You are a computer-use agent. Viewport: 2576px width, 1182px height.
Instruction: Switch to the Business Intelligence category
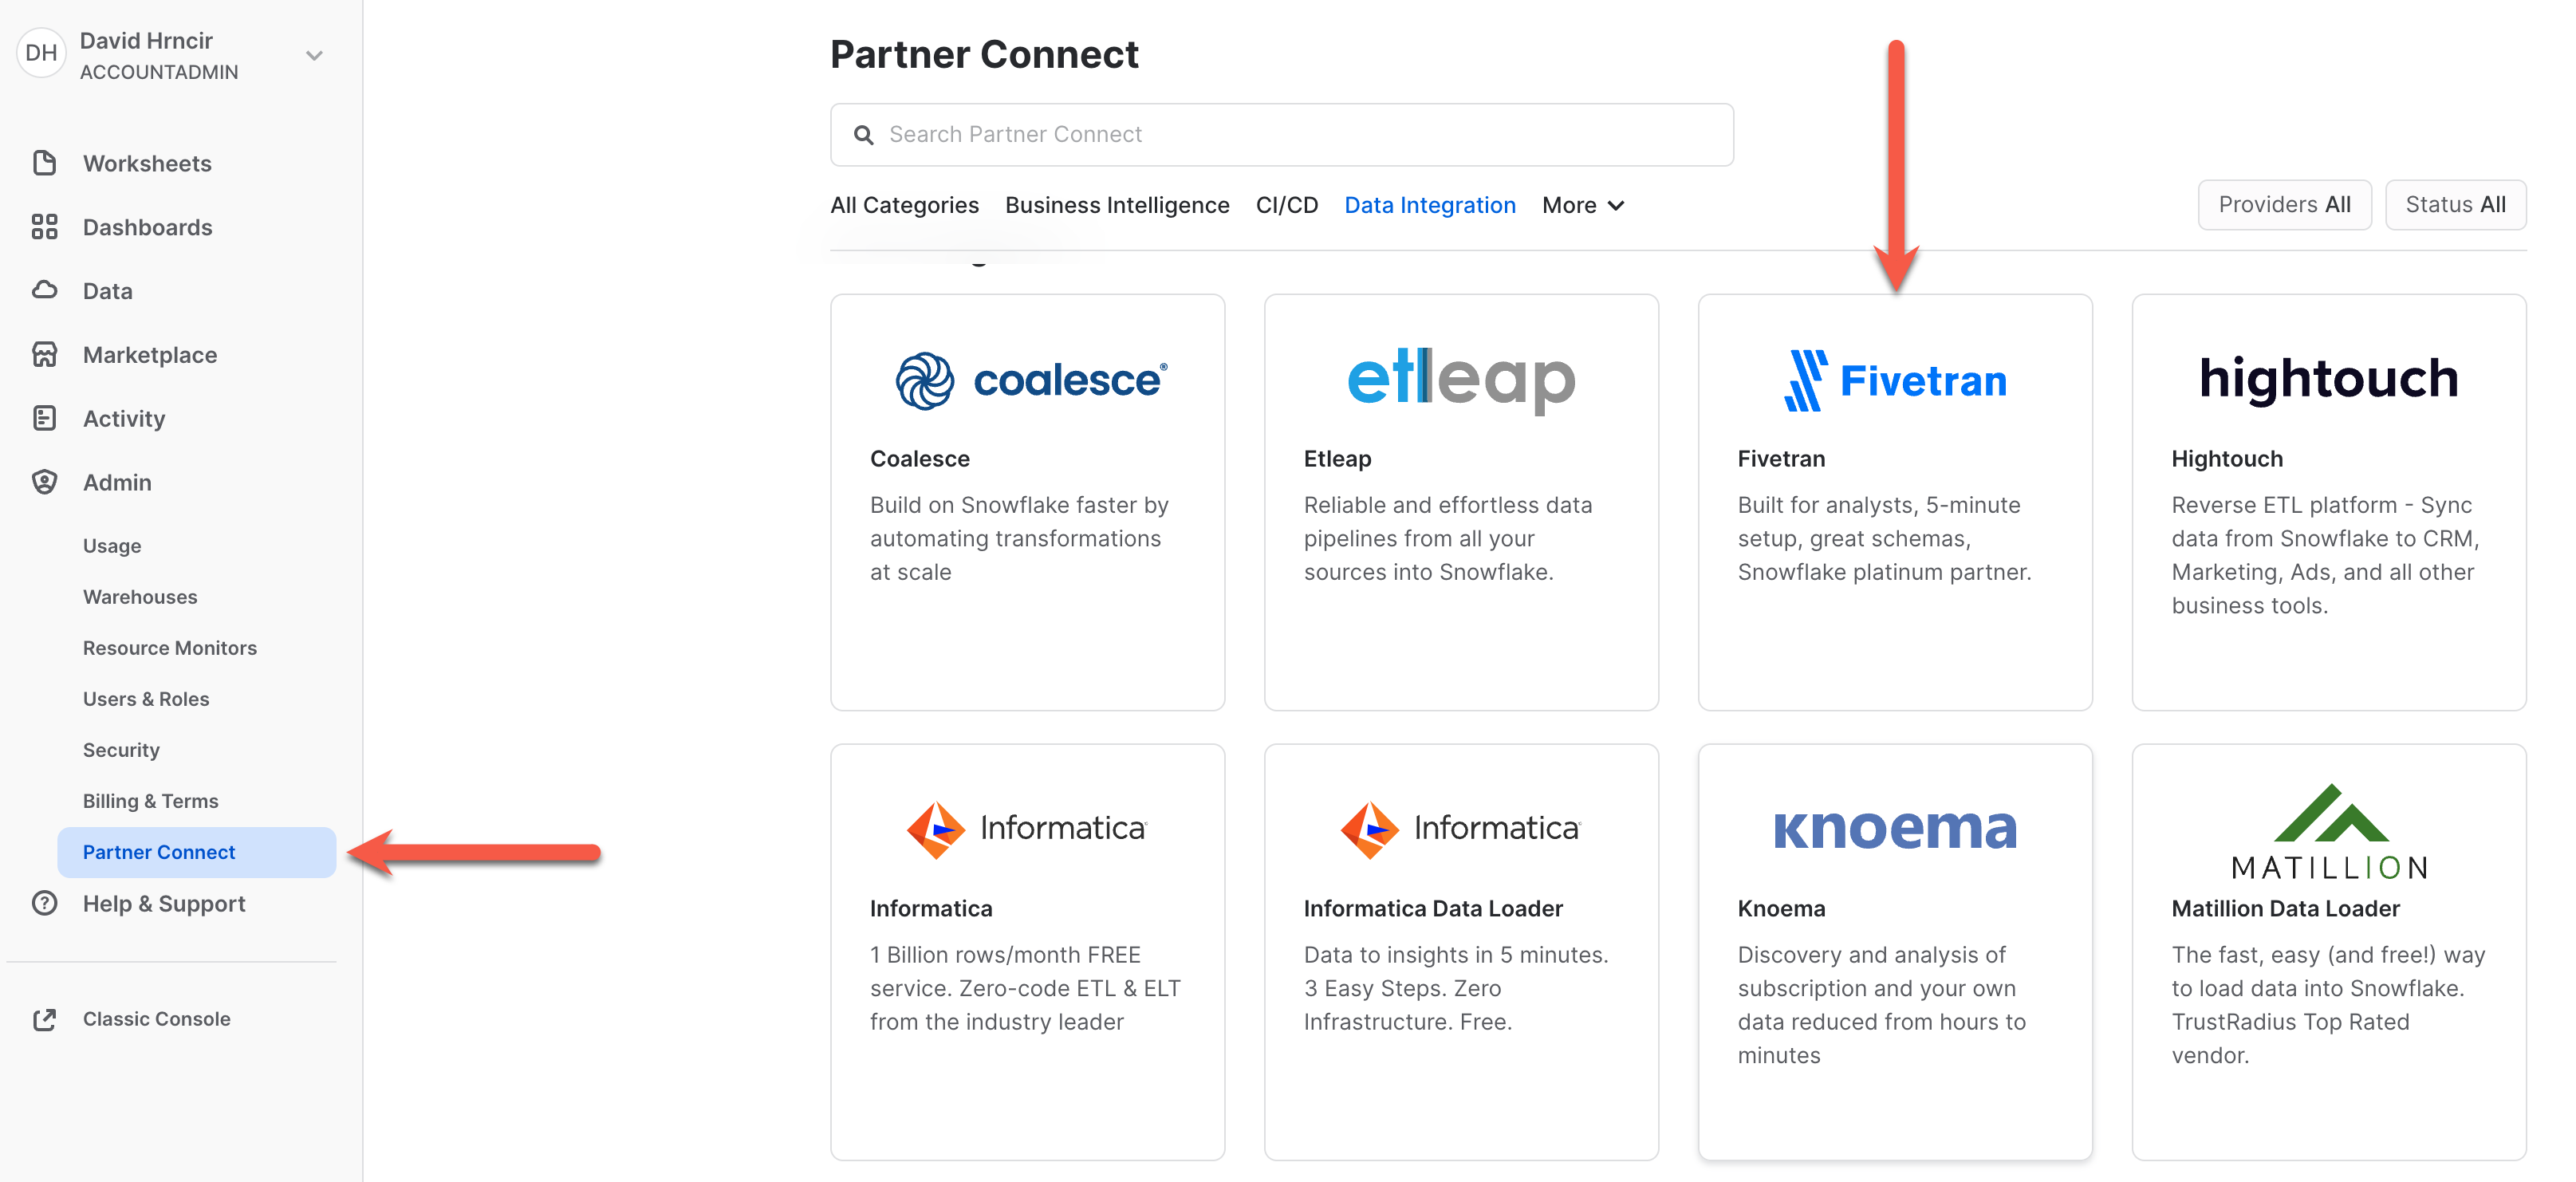(1117, 204)
